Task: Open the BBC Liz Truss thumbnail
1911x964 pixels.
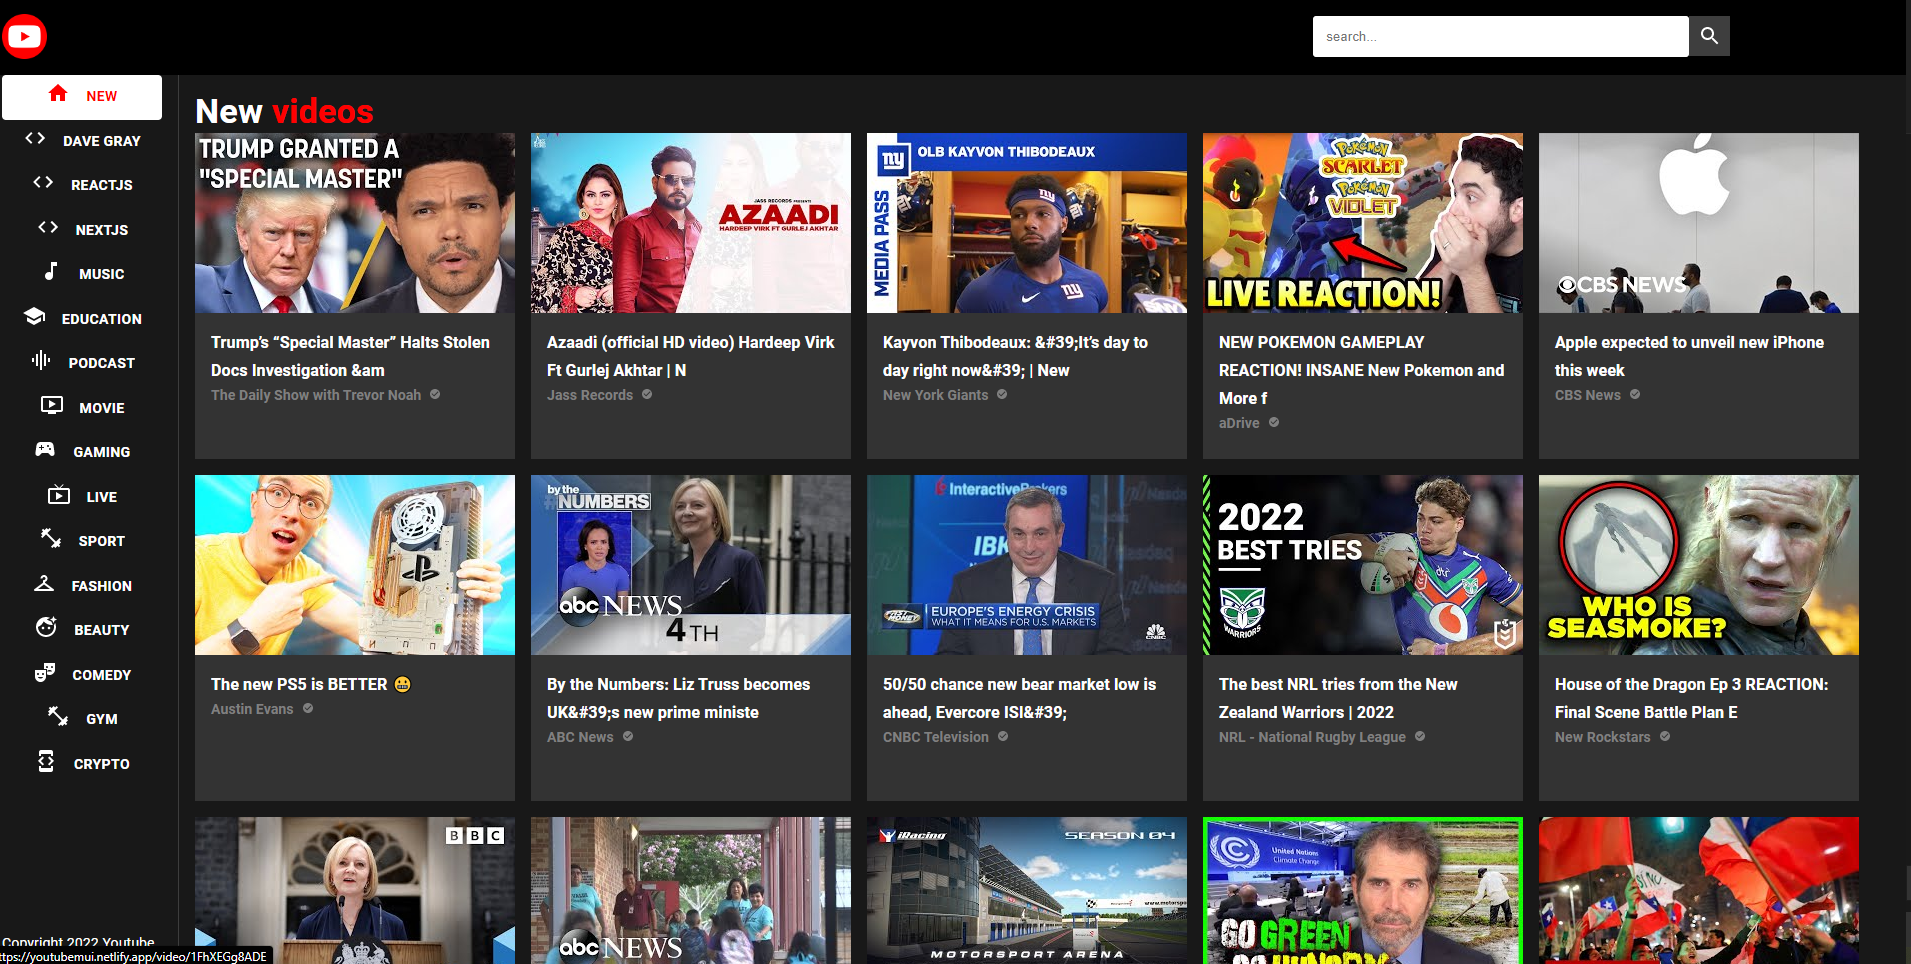Action: point(355,890)
